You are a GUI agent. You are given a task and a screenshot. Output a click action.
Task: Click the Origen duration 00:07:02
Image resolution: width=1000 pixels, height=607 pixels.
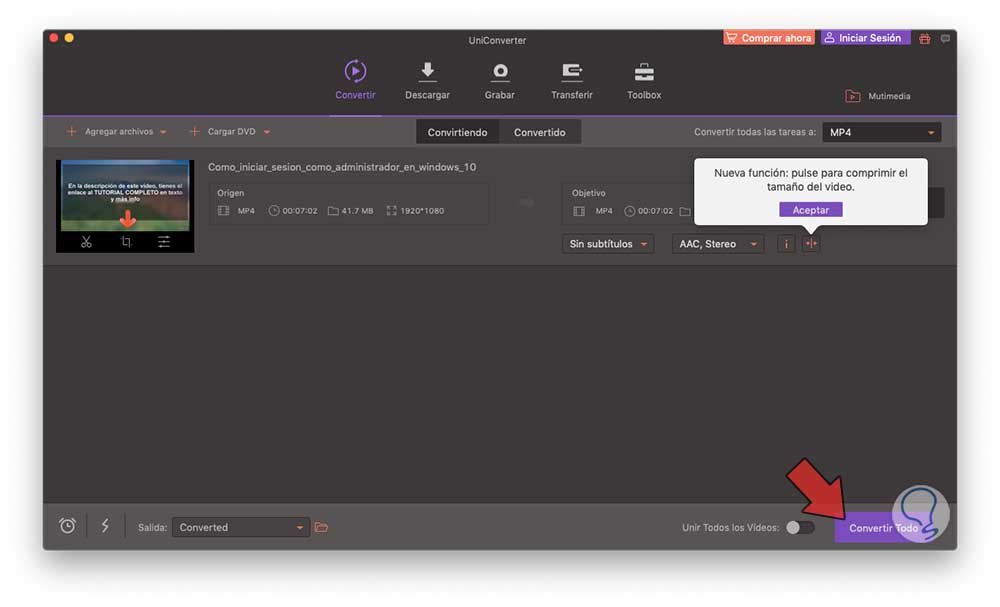click(x=300, y=210)
